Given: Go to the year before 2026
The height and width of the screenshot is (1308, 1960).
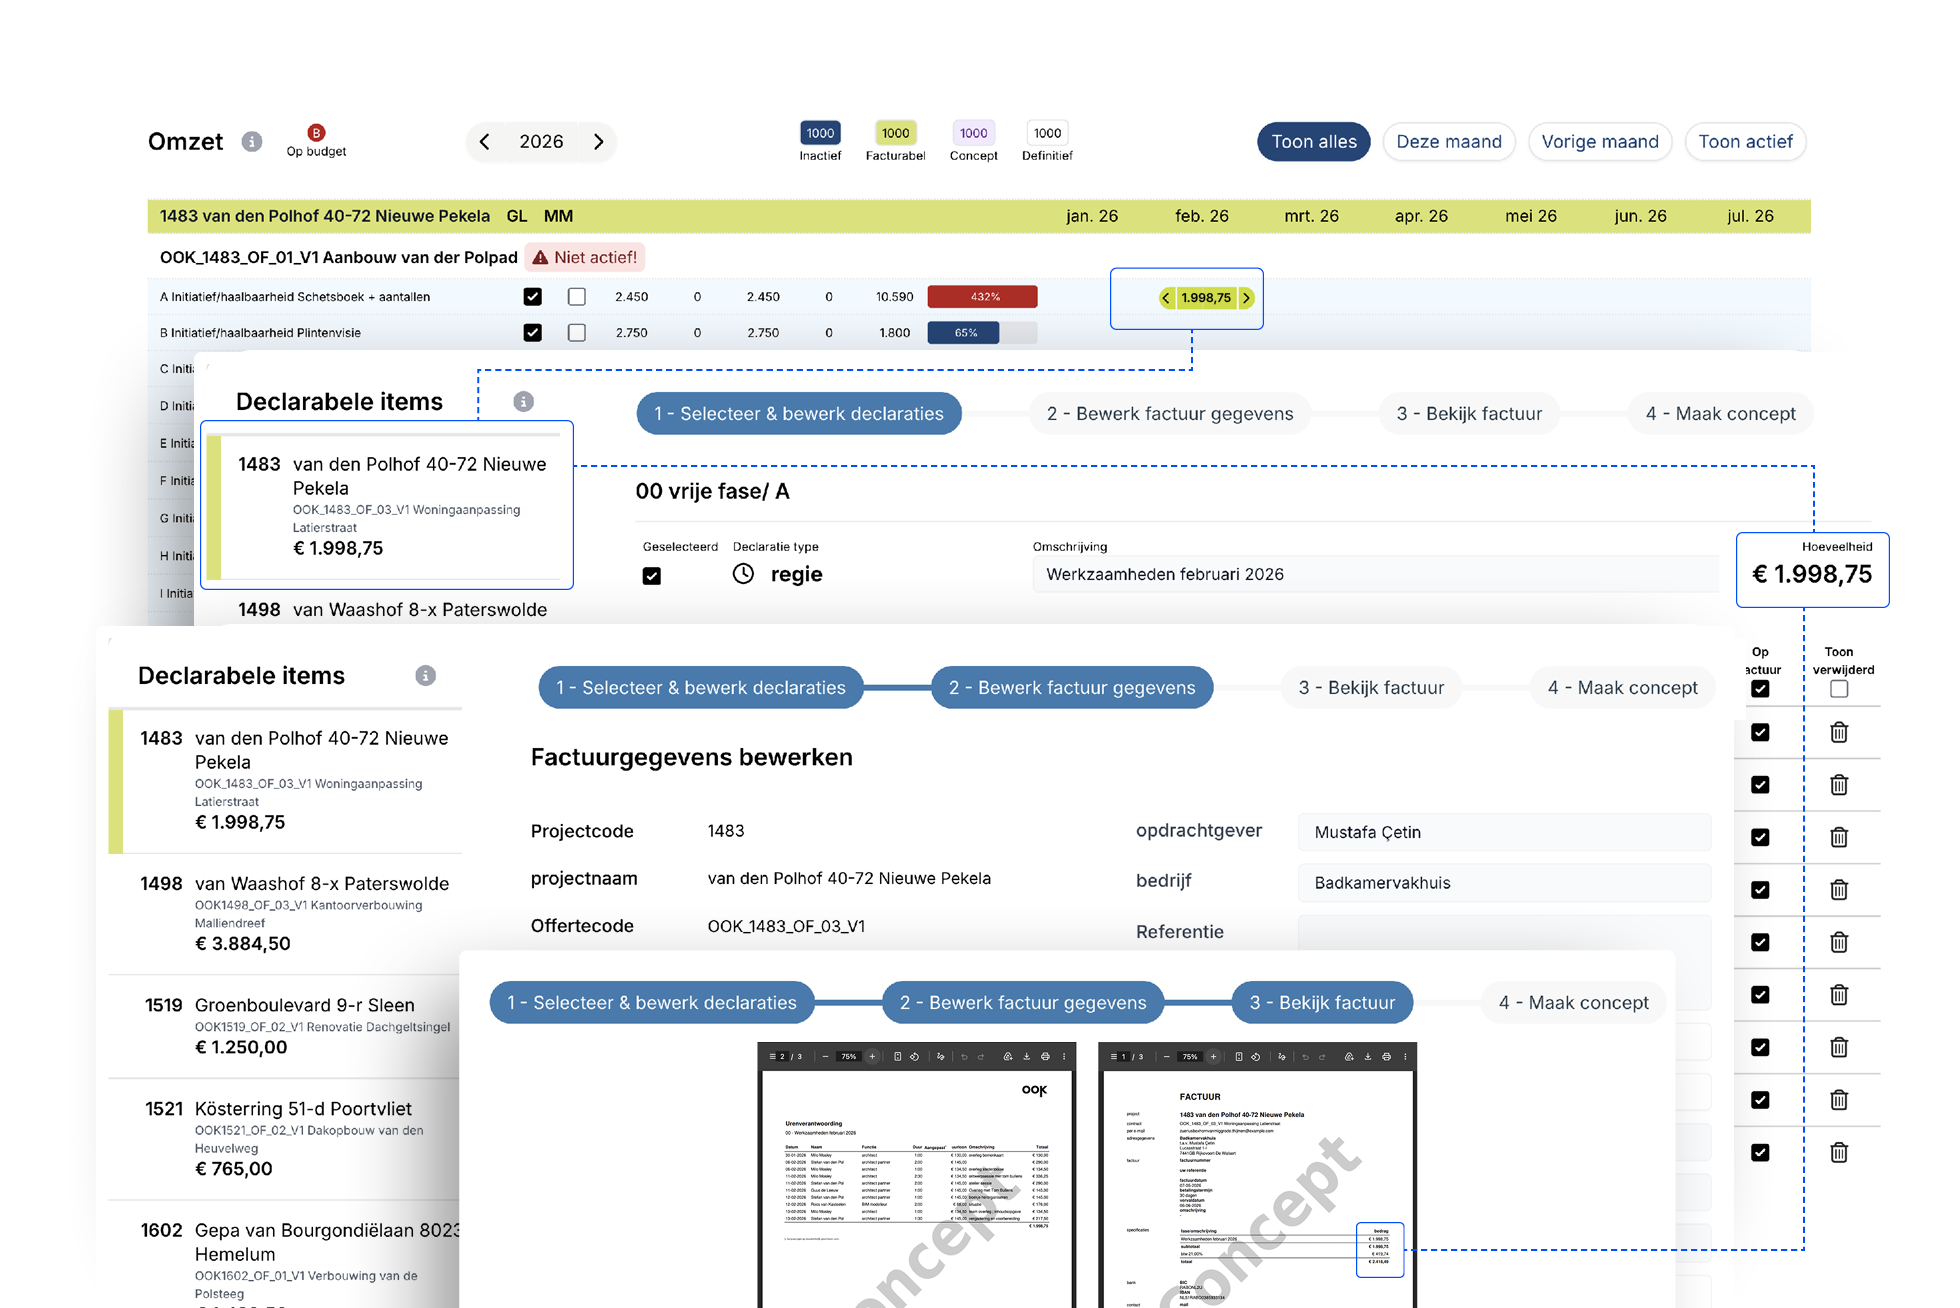Looking at the screenshot, I should [x=485, y=142].
